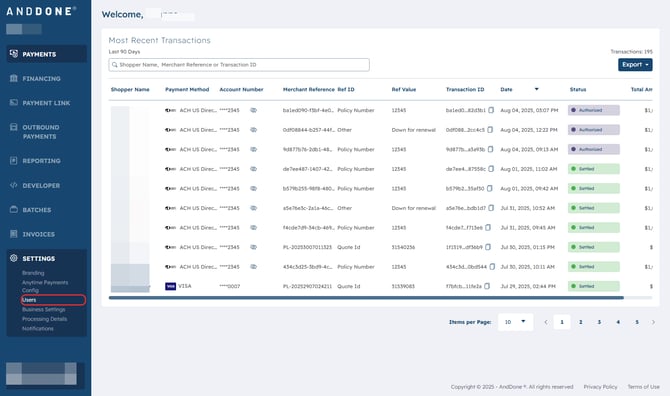Reveal account number for Jul 31 09:45 AM row
Image resolution: width=670 pixels, height=396 pixels.
[x=253, y=228]
